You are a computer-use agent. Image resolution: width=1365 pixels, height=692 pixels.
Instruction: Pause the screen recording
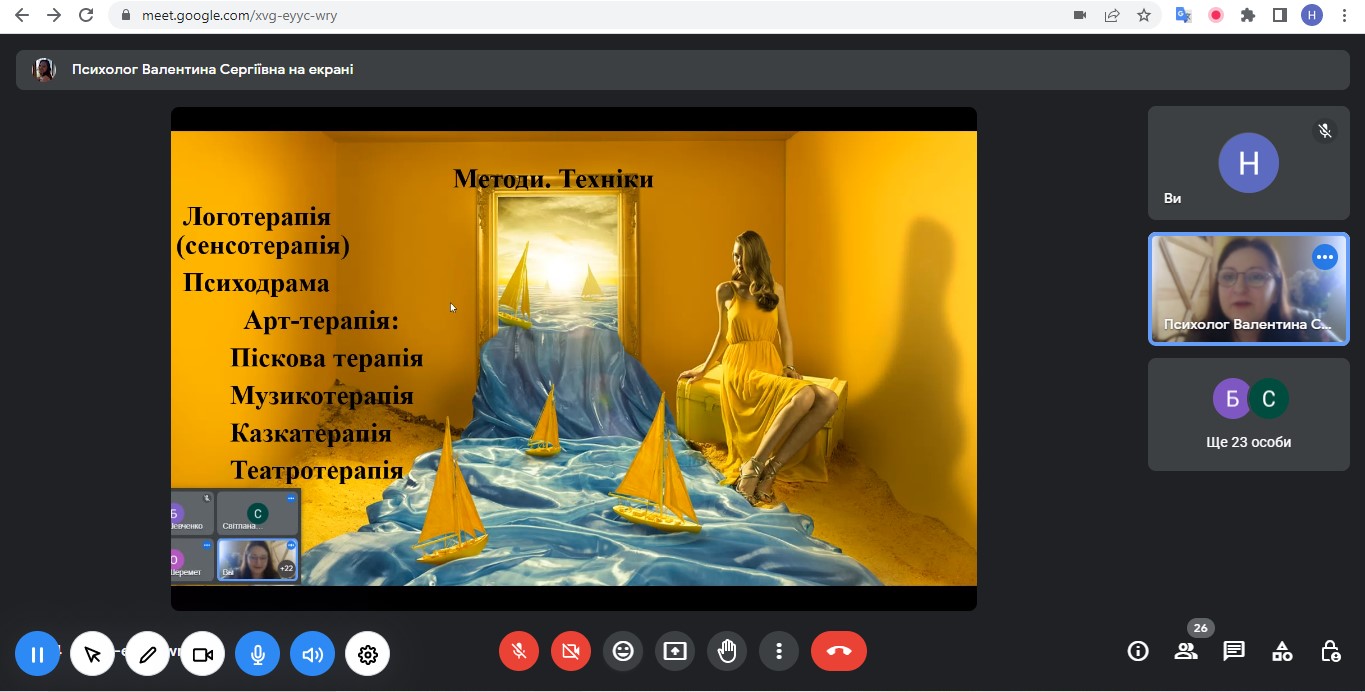(x=38, y=655)
